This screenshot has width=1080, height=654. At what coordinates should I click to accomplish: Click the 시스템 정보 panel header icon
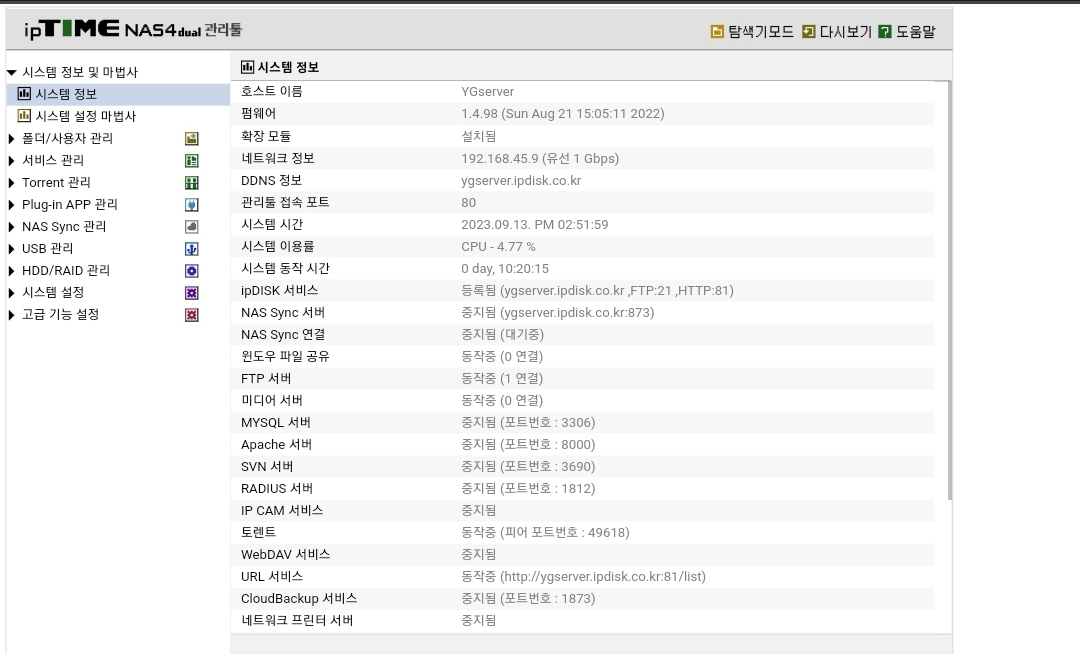click(x=247, y=67)
